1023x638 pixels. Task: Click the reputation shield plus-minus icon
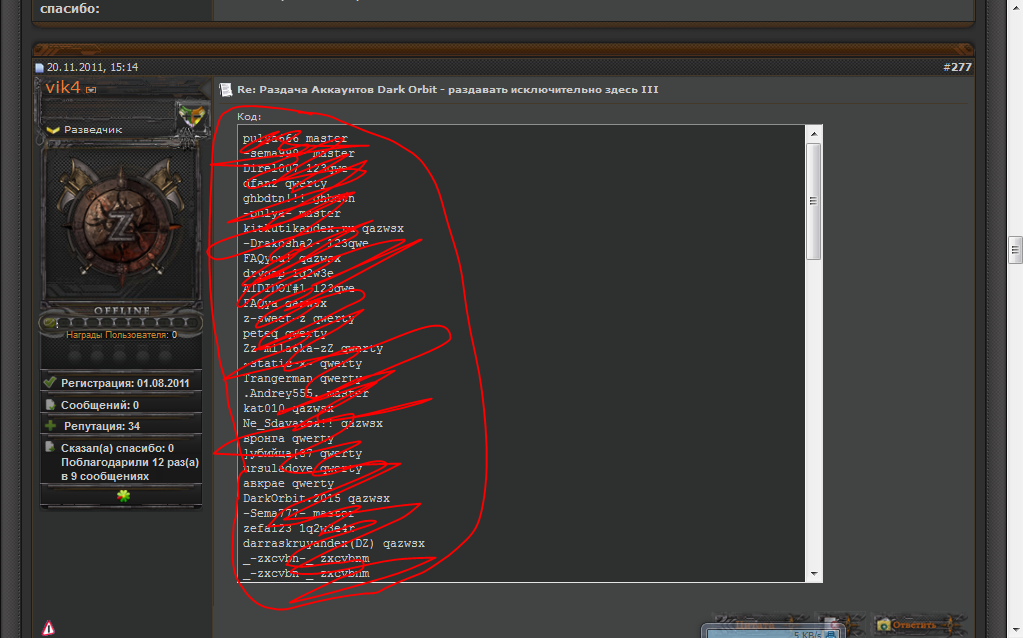tap(192, 117)
